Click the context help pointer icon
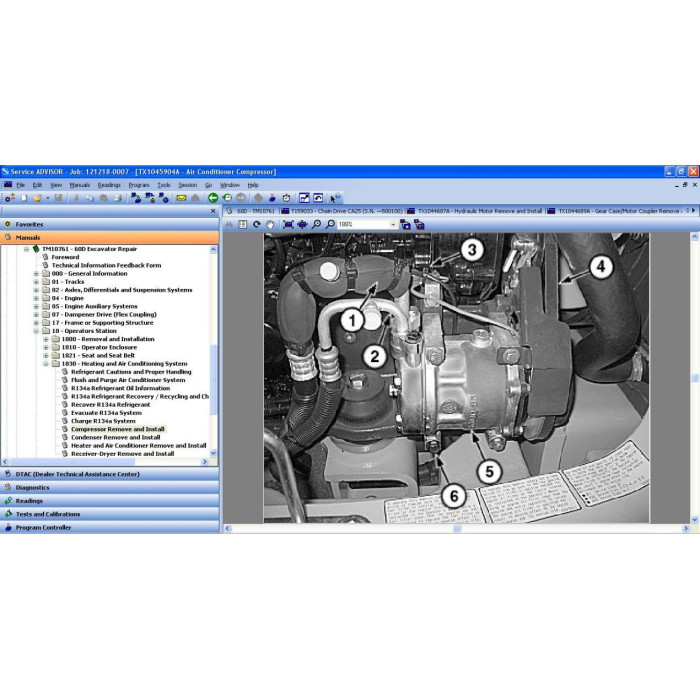700x700 pixels. 334,198
